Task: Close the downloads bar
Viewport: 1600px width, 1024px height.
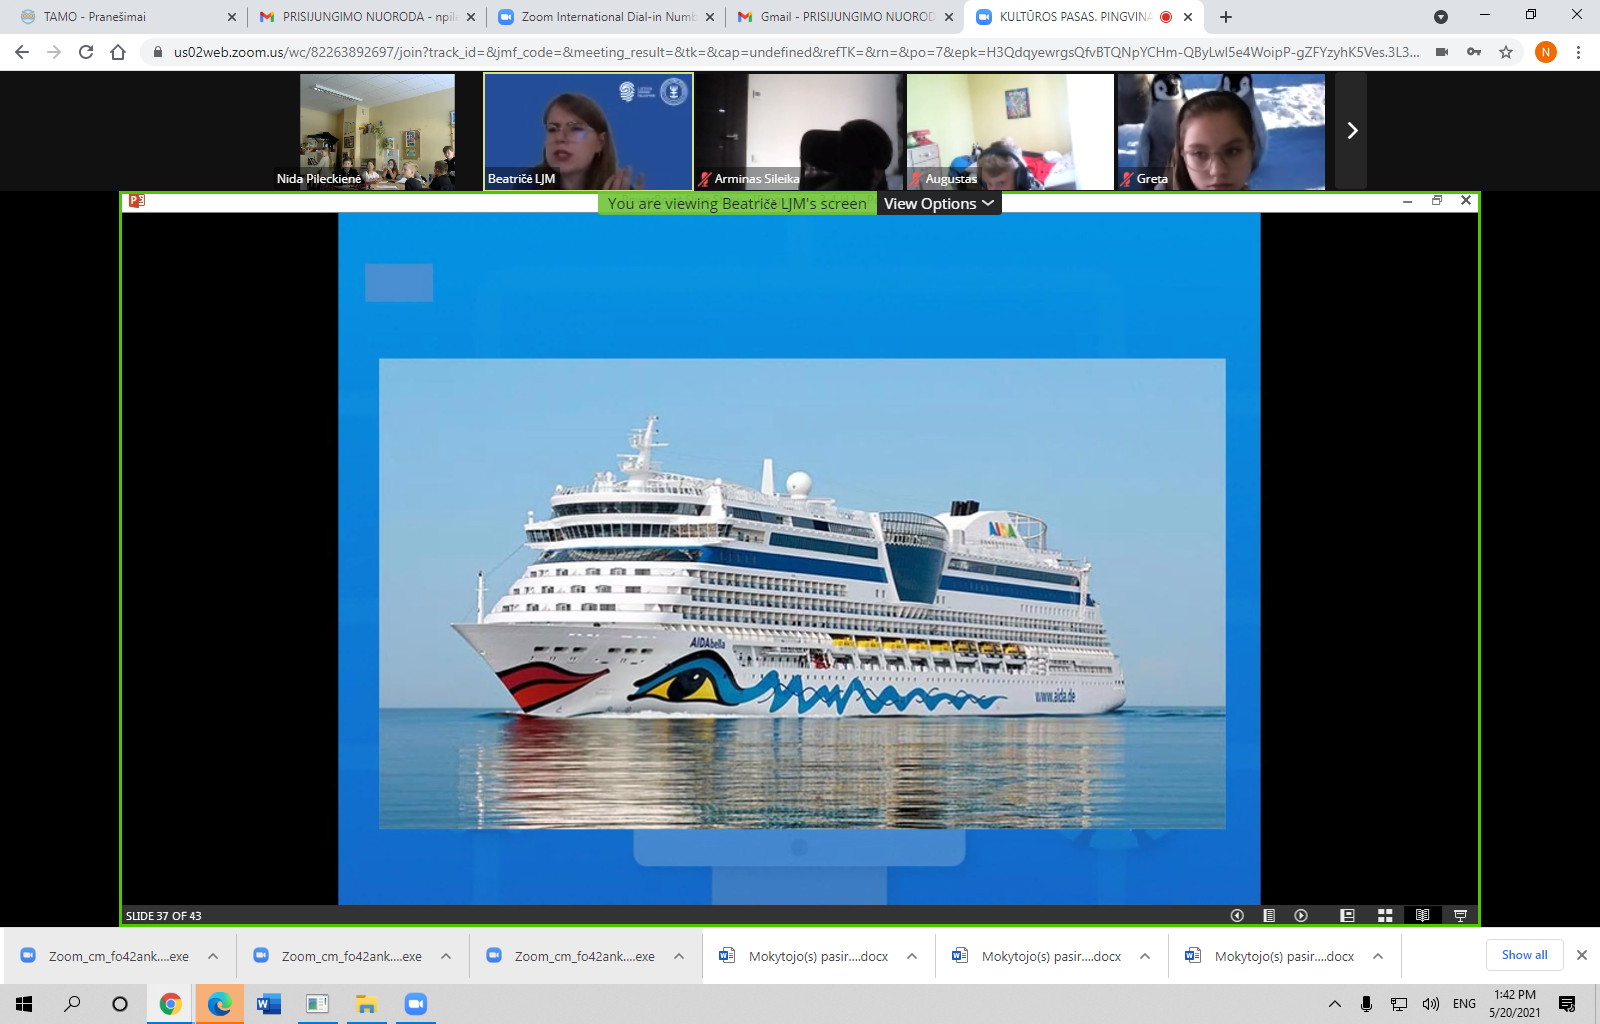Action: 1582,955
